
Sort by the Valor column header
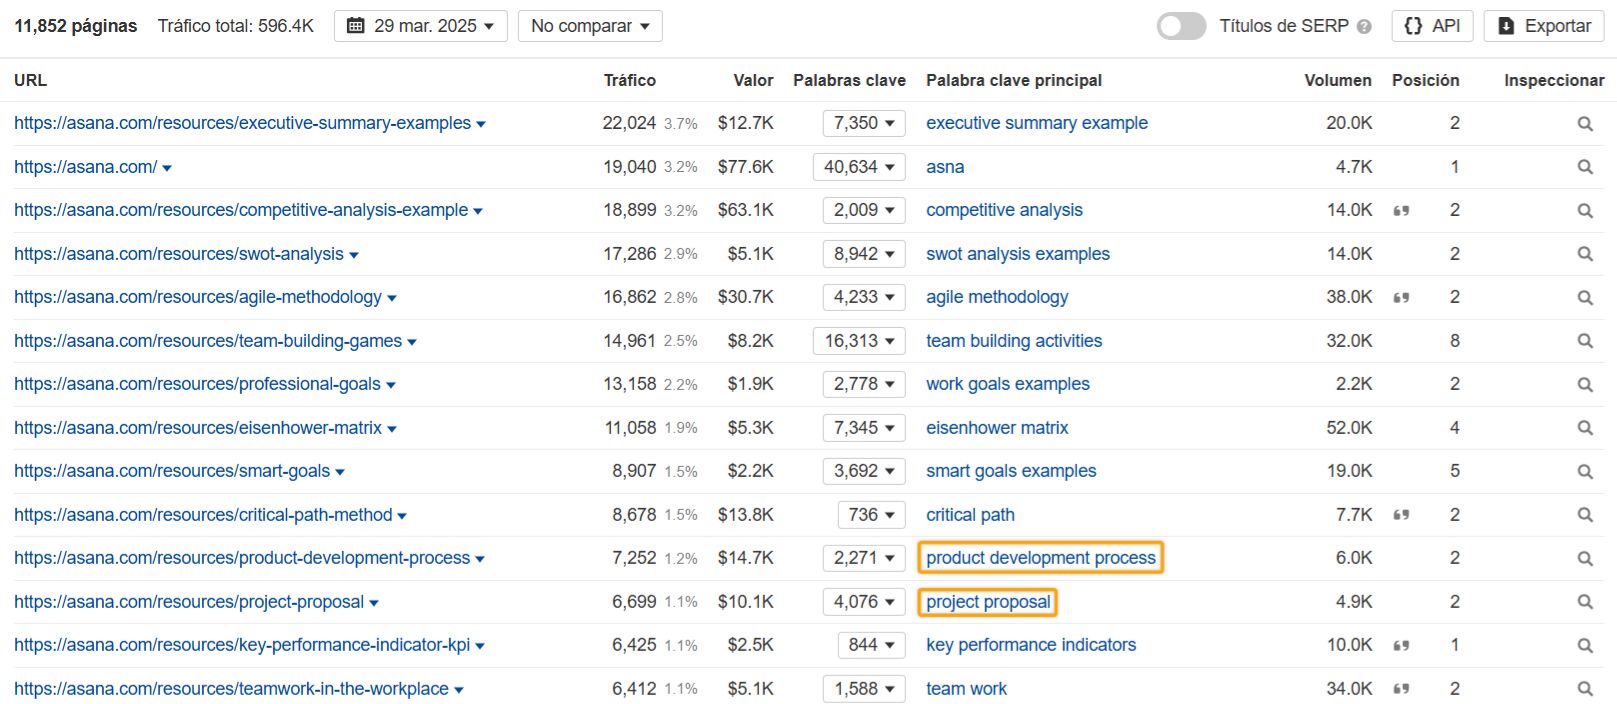coord(753,80)
